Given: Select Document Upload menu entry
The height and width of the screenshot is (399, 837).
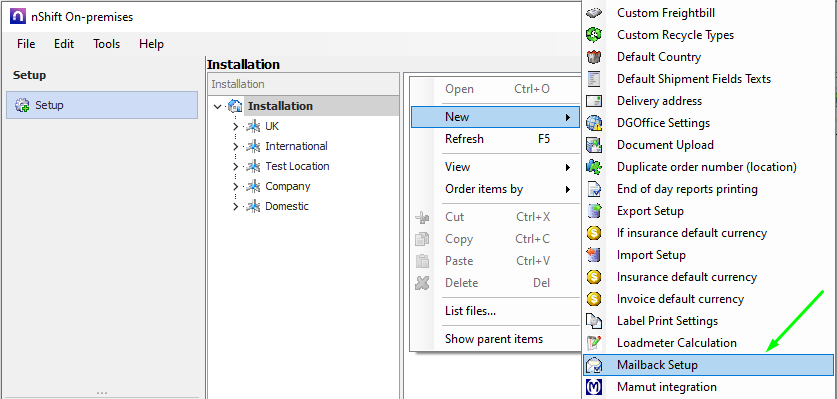Looking at the screenshot, I should [708, 145].
